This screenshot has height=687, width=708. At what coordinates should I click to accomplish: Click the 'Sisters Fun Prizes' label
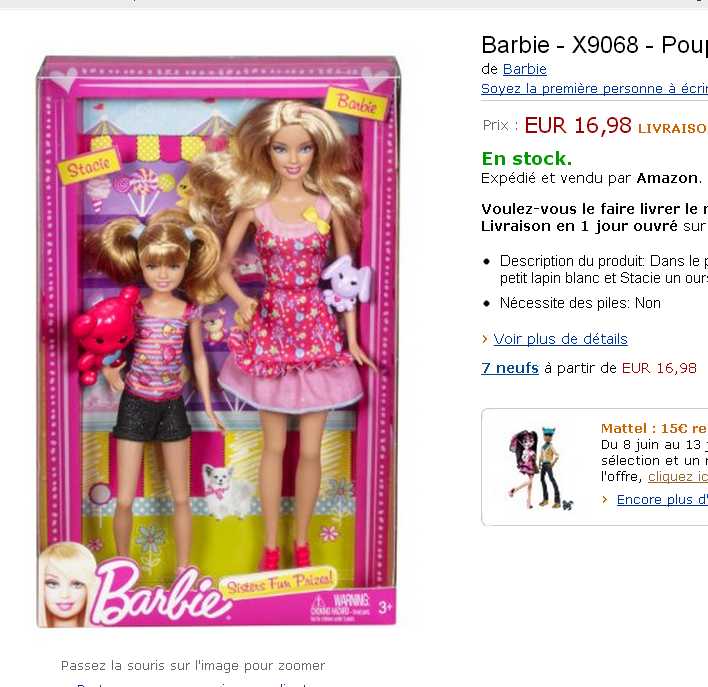279,583
